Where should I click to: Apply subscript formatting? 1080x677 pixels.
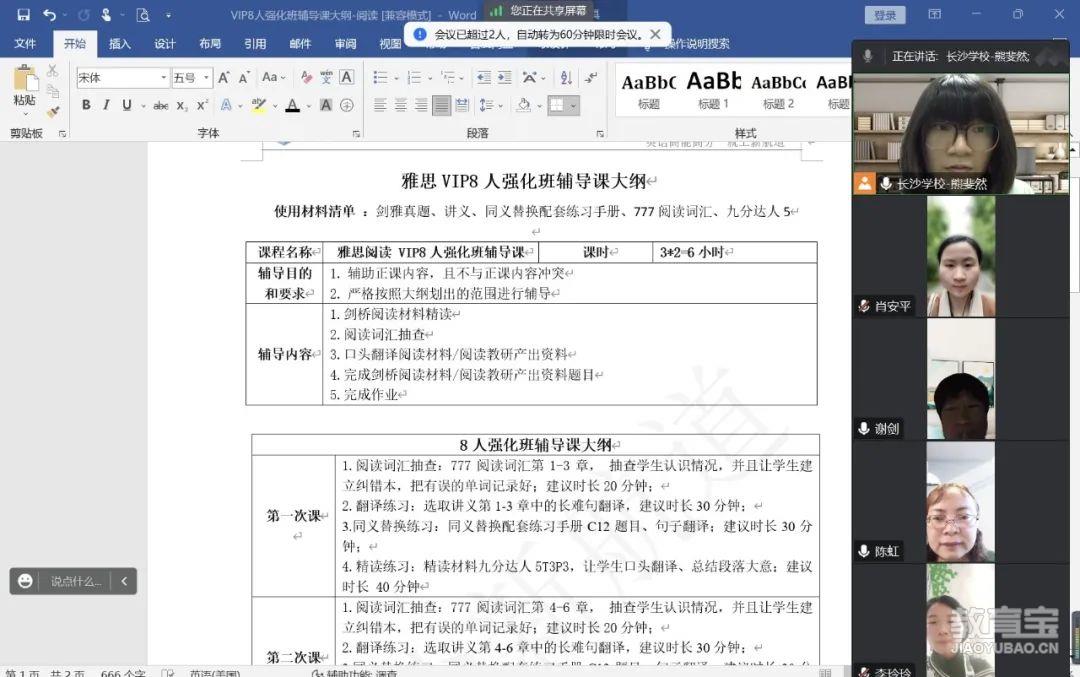181,105
